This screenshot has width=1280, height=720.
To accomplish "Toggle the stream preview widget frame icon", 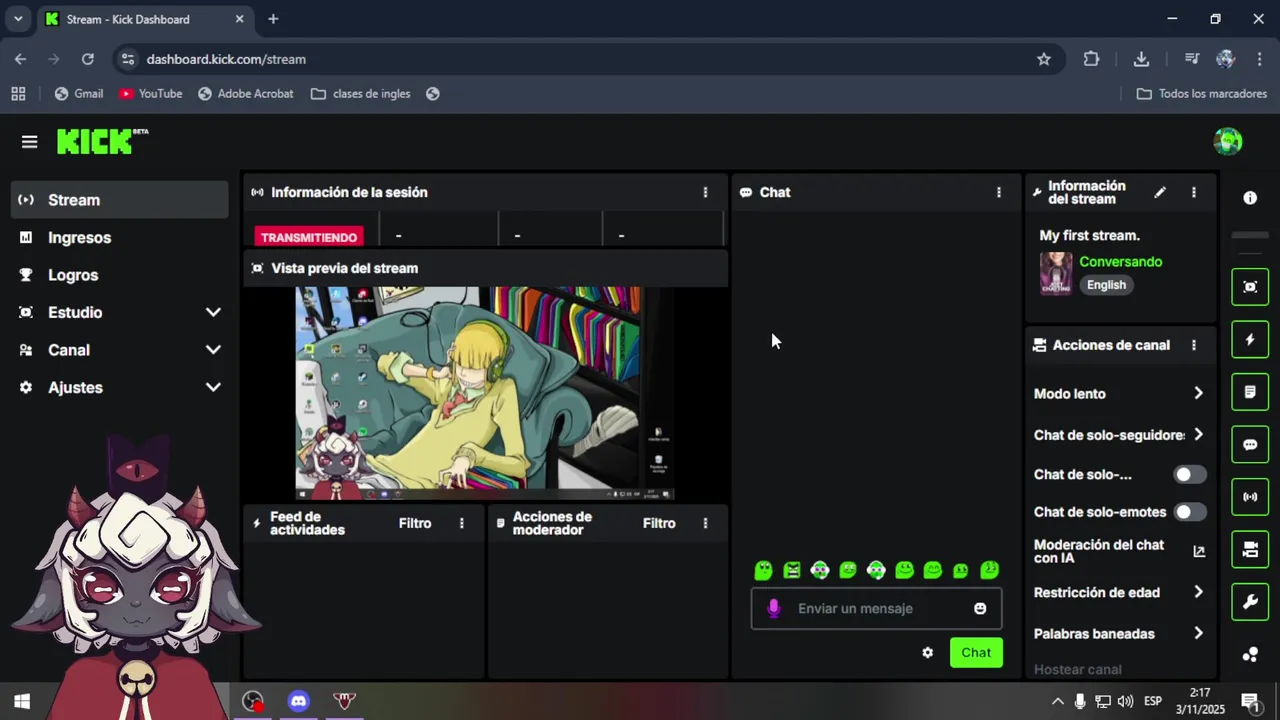I will (x=1250, y=287).
